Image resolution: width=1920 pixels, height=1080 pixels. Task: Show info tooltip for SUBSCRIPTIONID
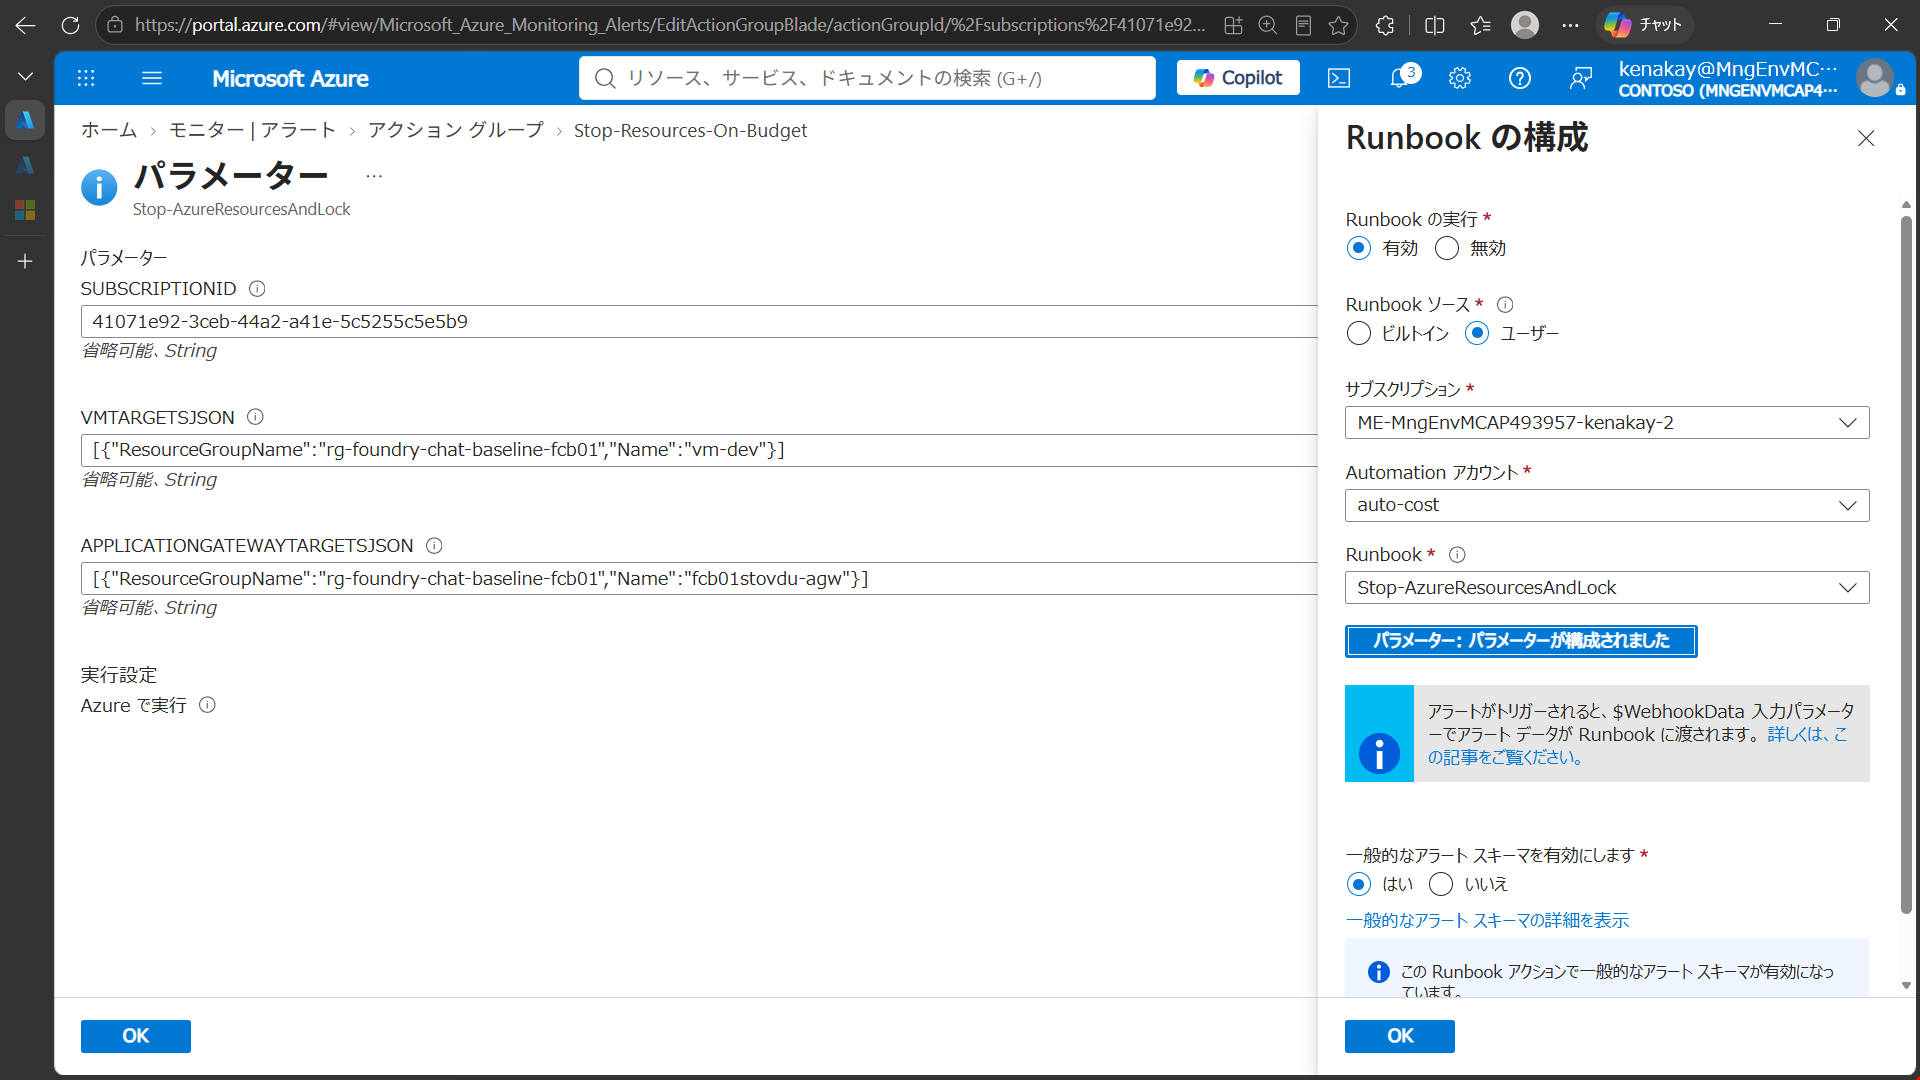pos(257,289)
